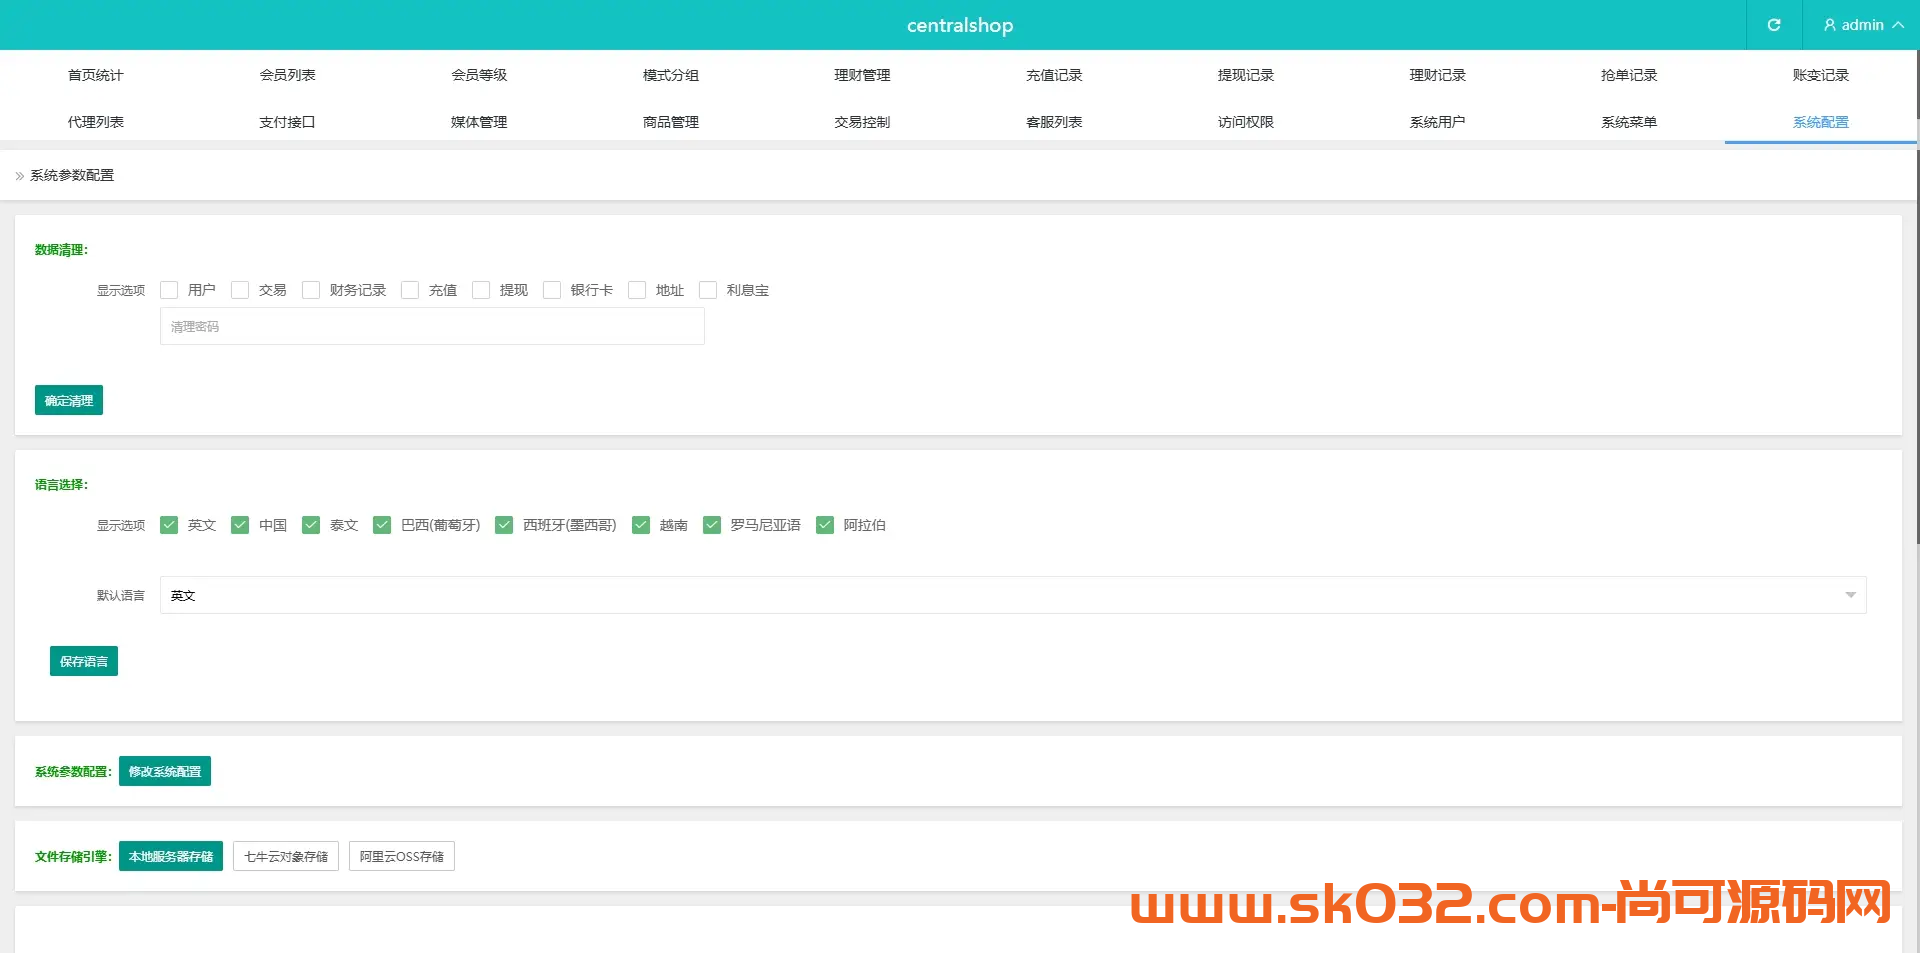Image resolution: width=1920 pixels, height=953 pixels.
Task: Open the 会员列表 menu tab
Action: (x=287, y=75)
